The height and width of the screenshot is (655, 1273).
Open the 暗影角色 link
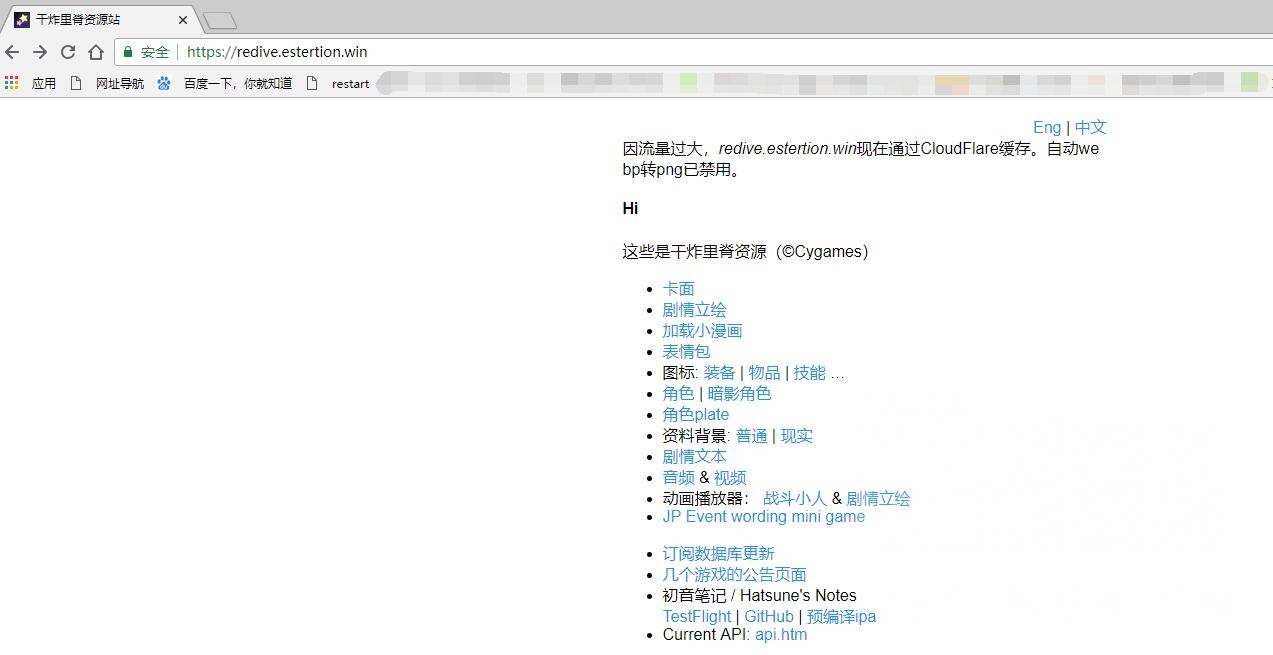tap(739, 394)
